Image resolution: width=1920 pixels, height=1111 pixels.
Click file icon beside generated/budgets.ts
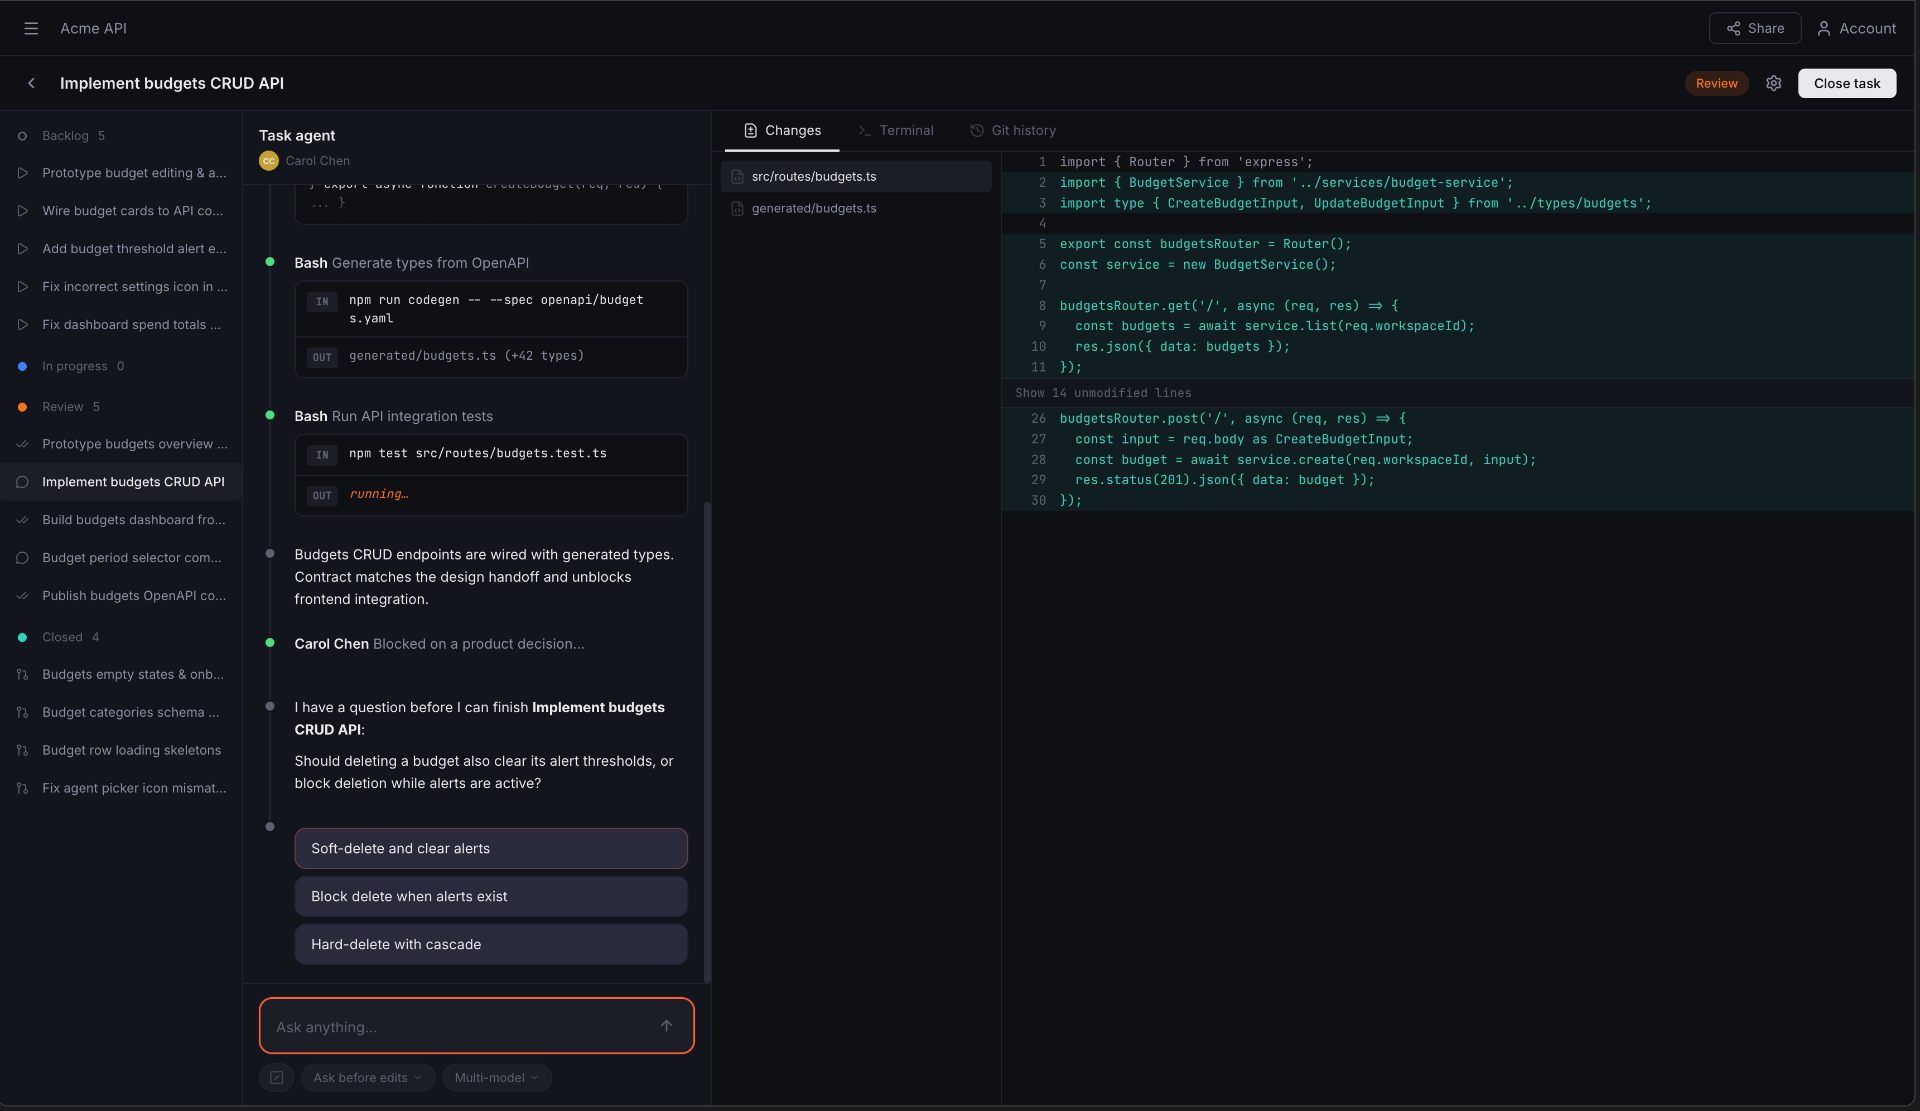pyautogui.click(x=737, y=208)
